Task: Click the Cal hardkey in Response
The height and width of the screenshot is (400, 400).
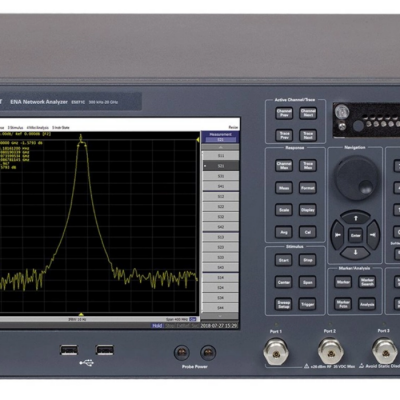Action: click(308, 232)
